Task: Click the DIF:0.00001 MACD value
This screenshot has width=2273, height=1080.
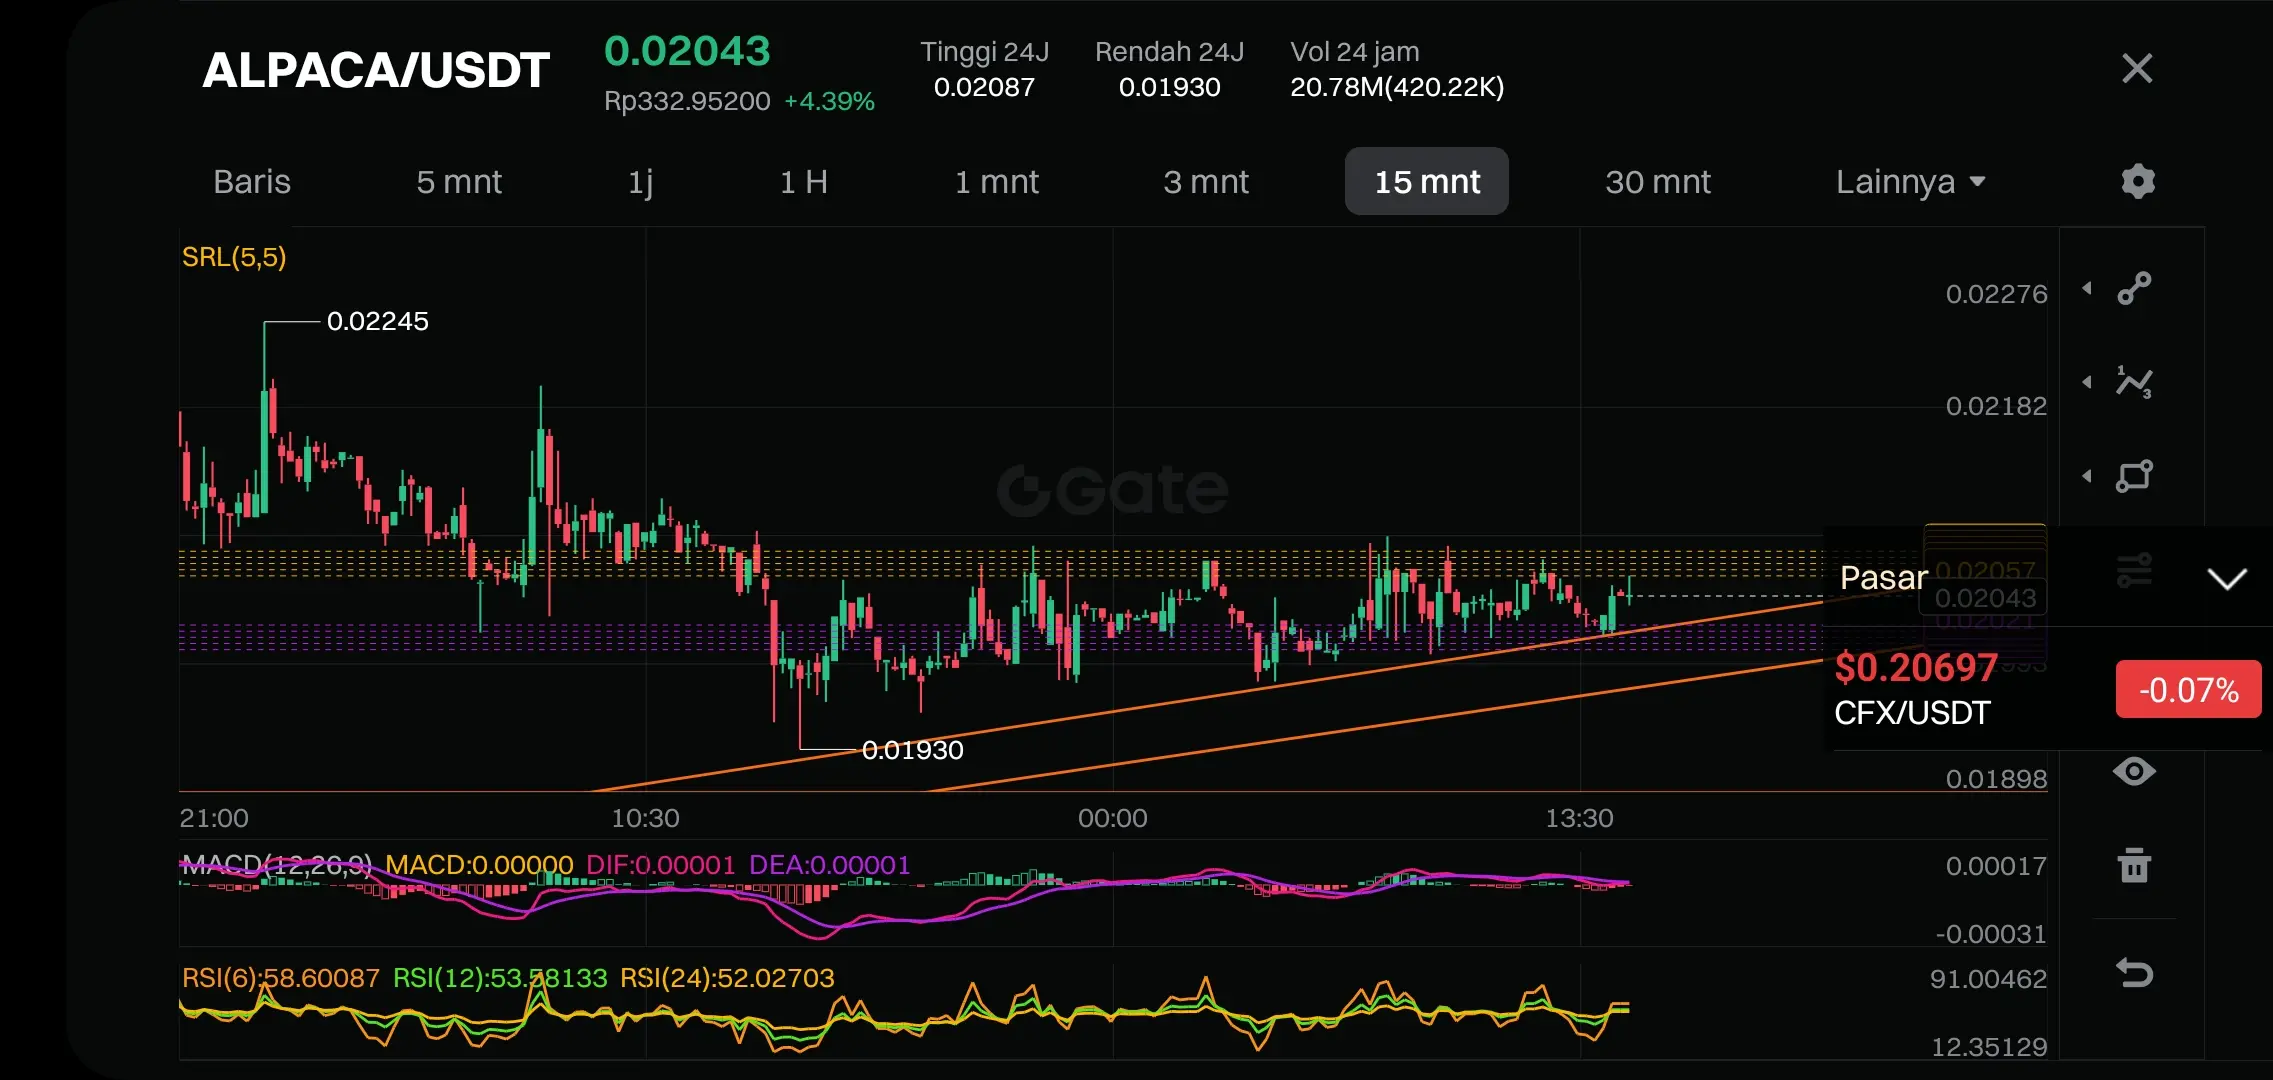Action: click(x=660, y=865)
